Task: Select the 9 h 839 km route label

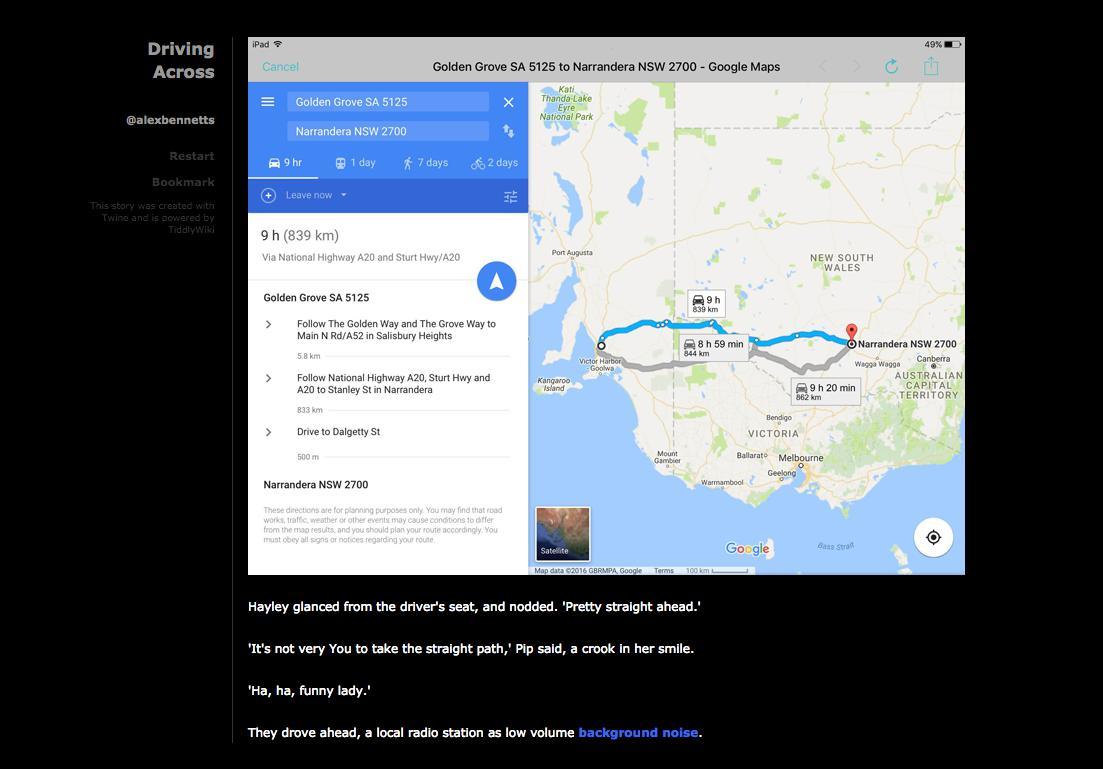Action: click(x=706, y=303)
